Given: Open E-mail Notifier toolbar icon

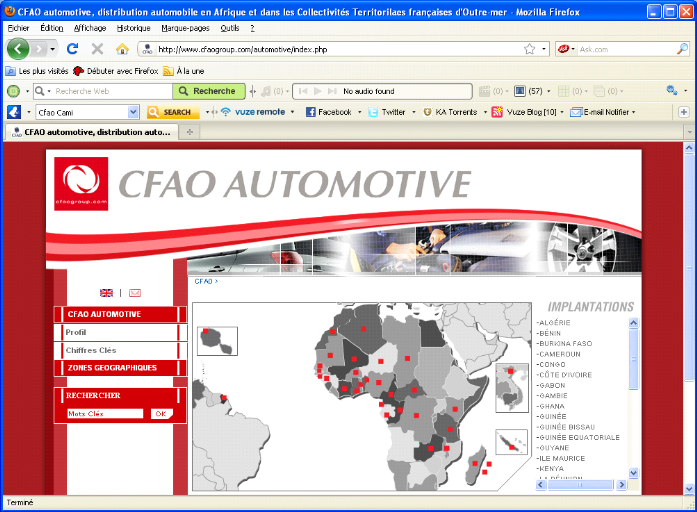Looking at the screenshot, I should (576, 112).
